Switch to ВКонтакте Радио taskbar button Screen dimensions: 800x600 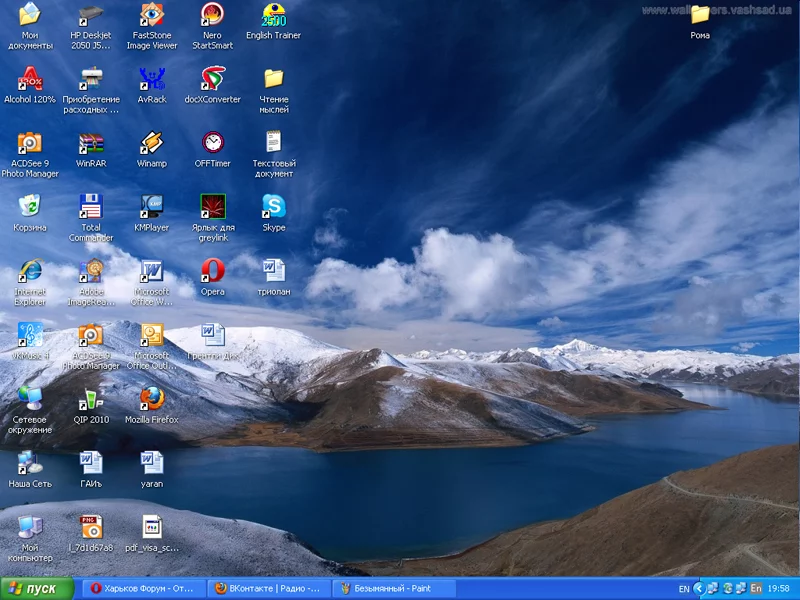point(268,589)
